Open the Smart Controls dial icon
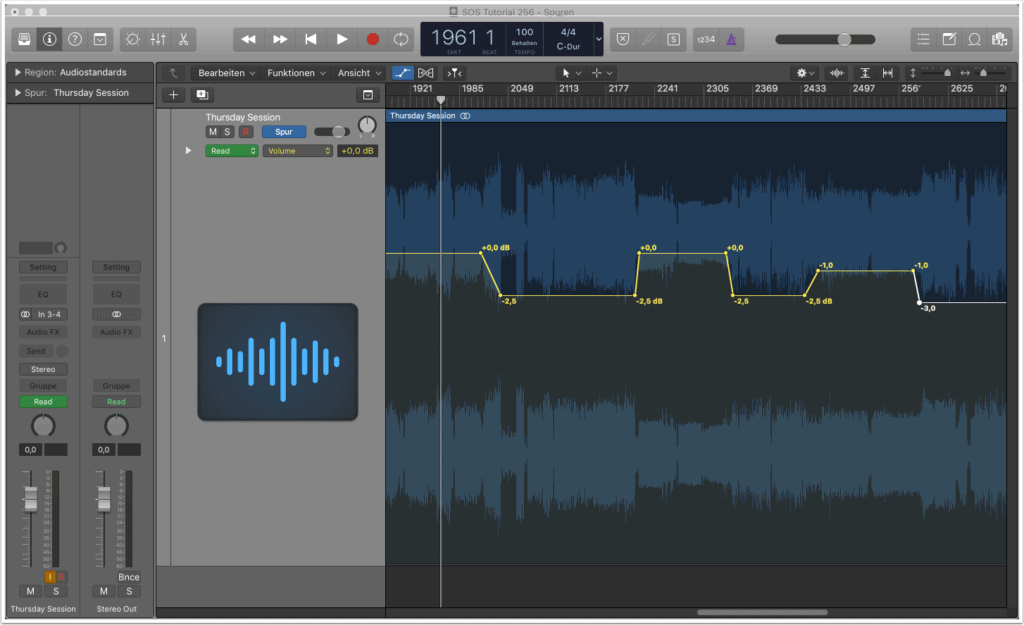Screen dimensions: 1024x625 (x=132, y=39)
